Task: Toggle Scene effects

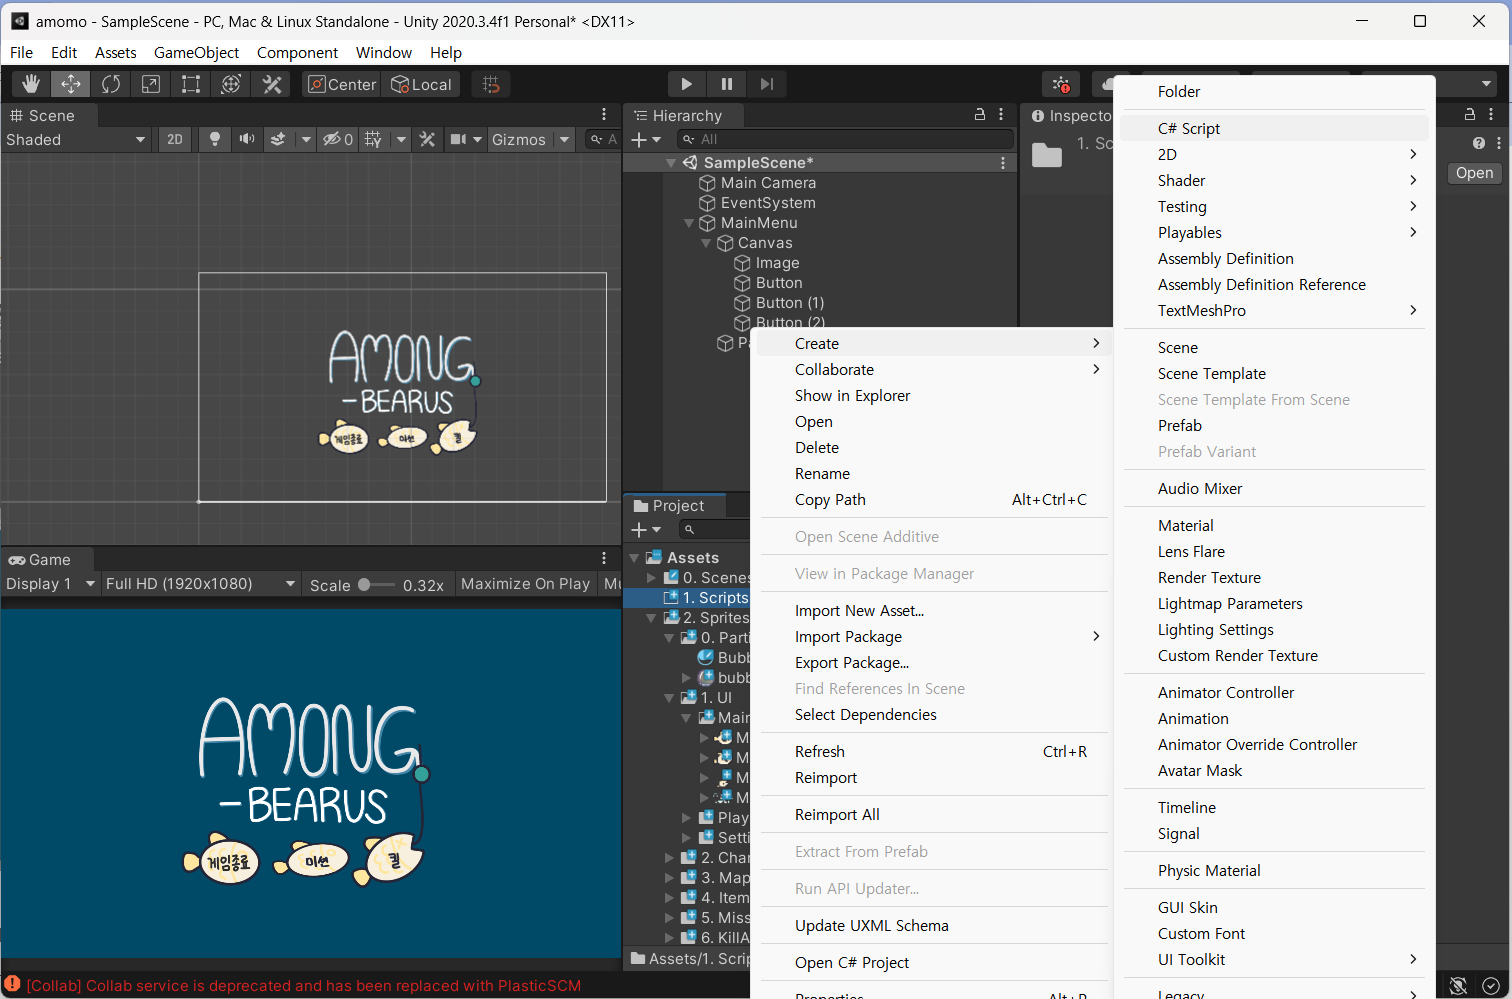Action: pyautogui.click(x=279, y=139)
